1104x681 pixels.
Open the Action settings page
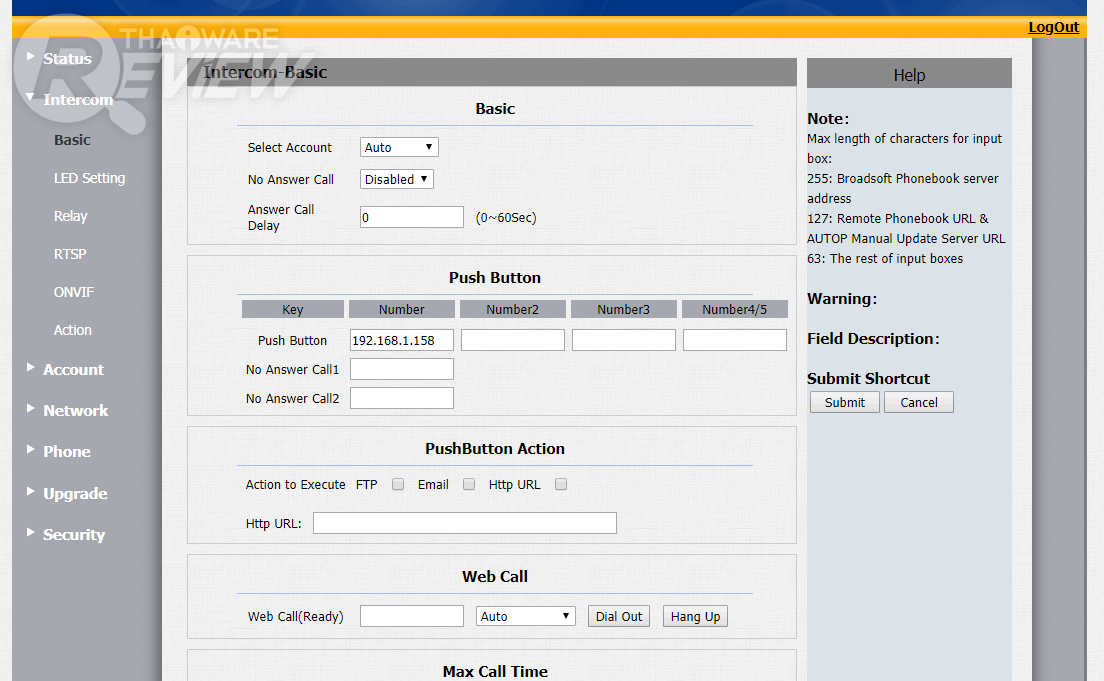pos(73,330)
